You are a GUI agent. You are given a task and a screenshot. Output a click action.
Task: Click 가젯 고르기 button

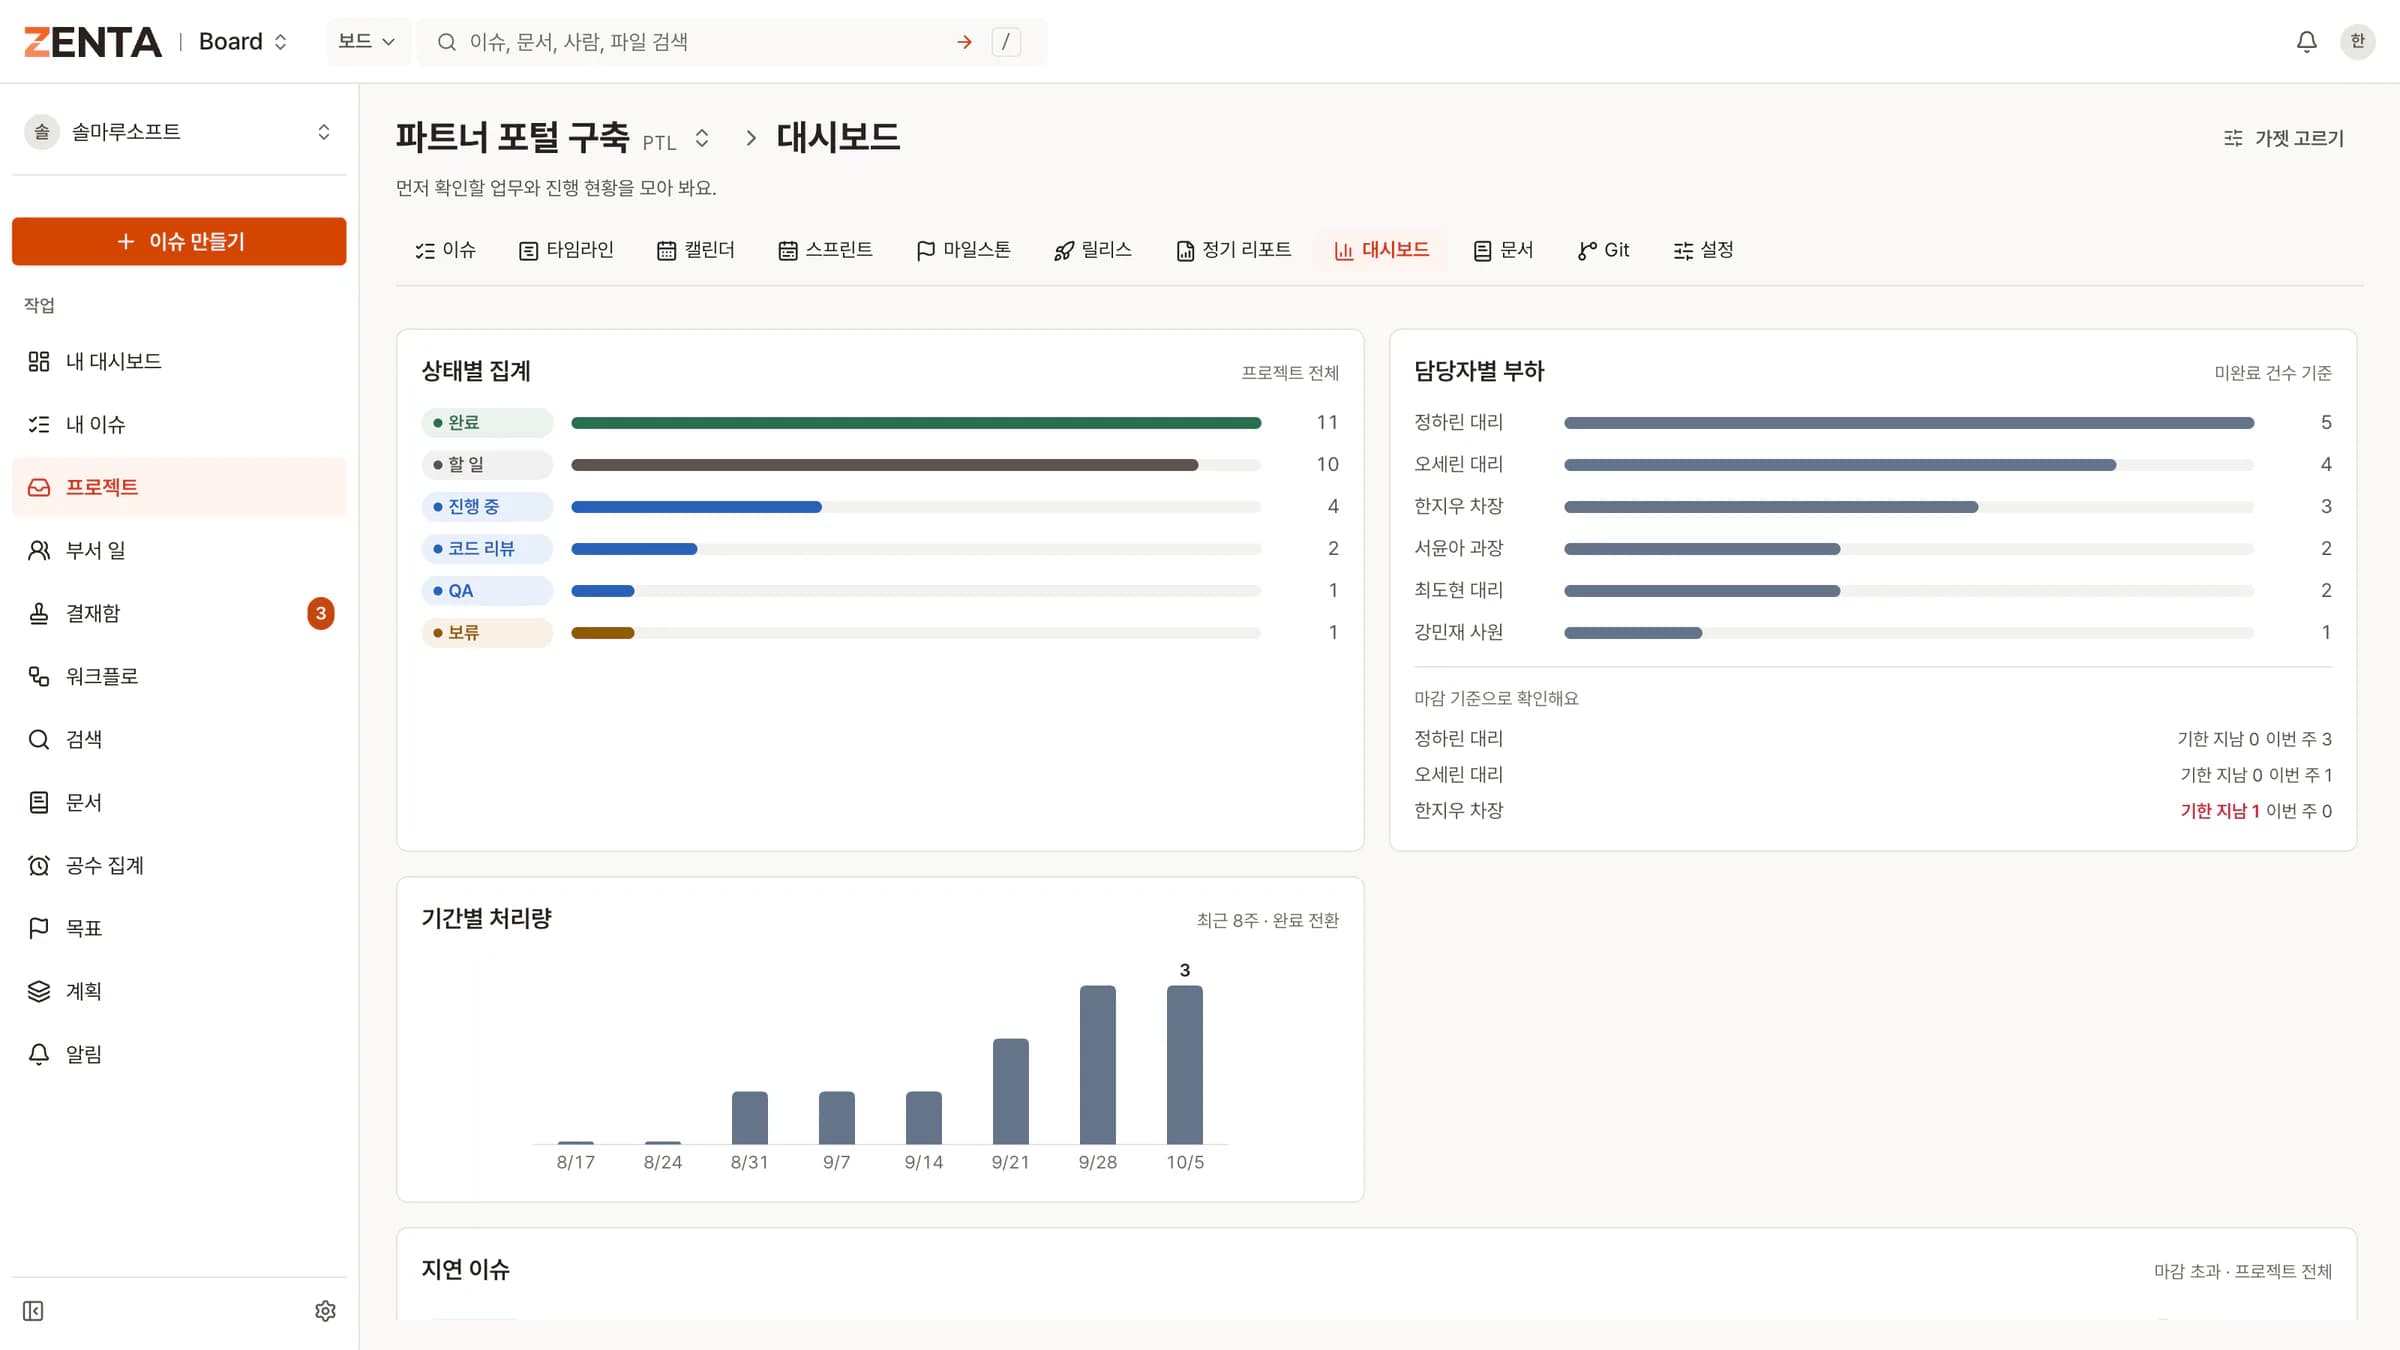tap(2284, 138)
